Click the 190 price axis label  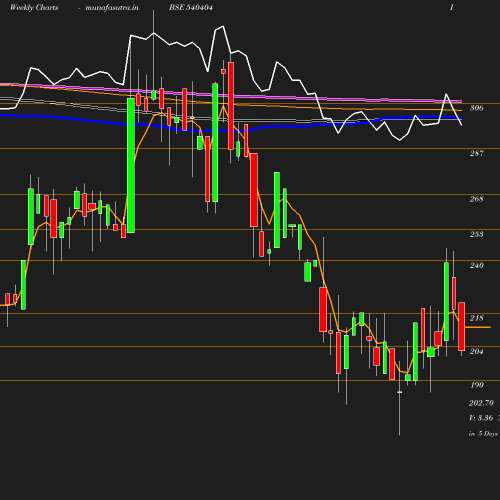point(477,385)
